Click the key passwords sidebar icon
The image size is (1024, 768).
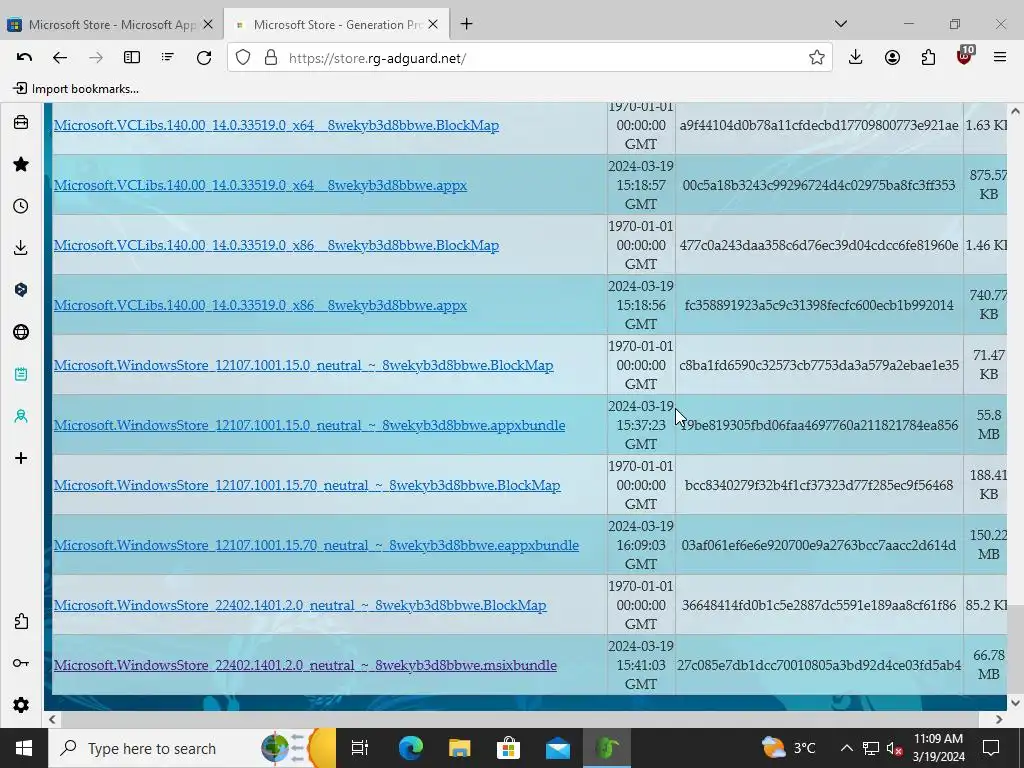point(21,663)
